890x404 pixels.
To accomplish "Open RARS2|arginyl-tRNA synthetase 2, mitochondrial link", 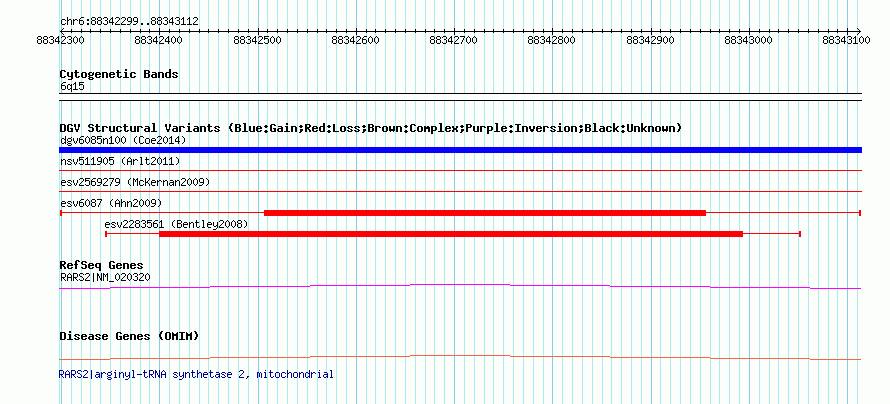I will (x=196, y=374).
